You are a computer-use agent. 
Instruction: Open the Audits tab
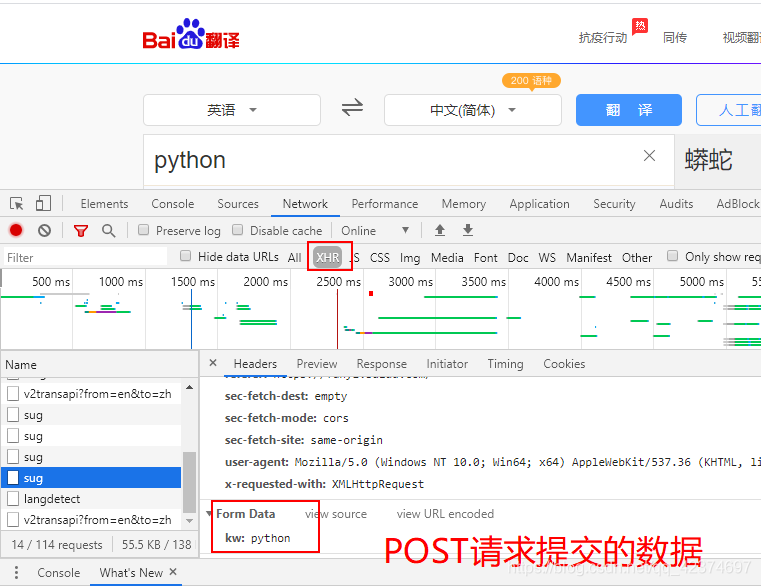pos(676,204)
